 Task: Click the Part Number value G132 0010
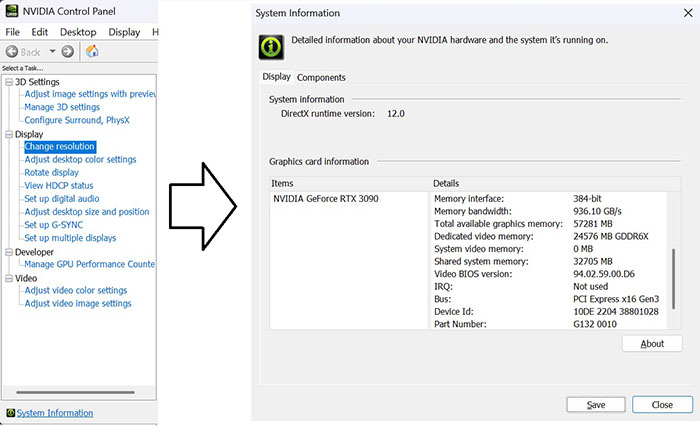point(595,324)
